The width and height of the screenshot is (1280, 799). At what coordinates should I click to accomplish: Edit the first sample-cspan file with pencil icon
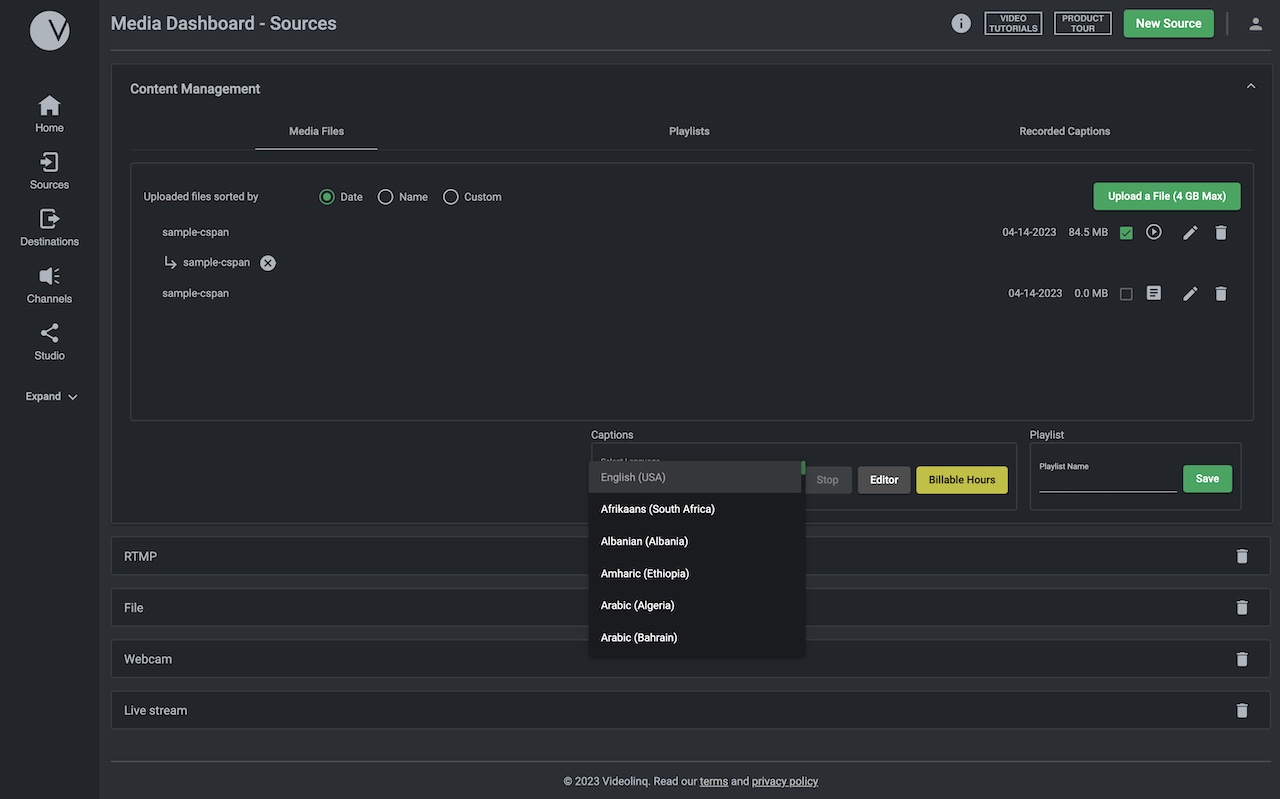(1189, 231)
